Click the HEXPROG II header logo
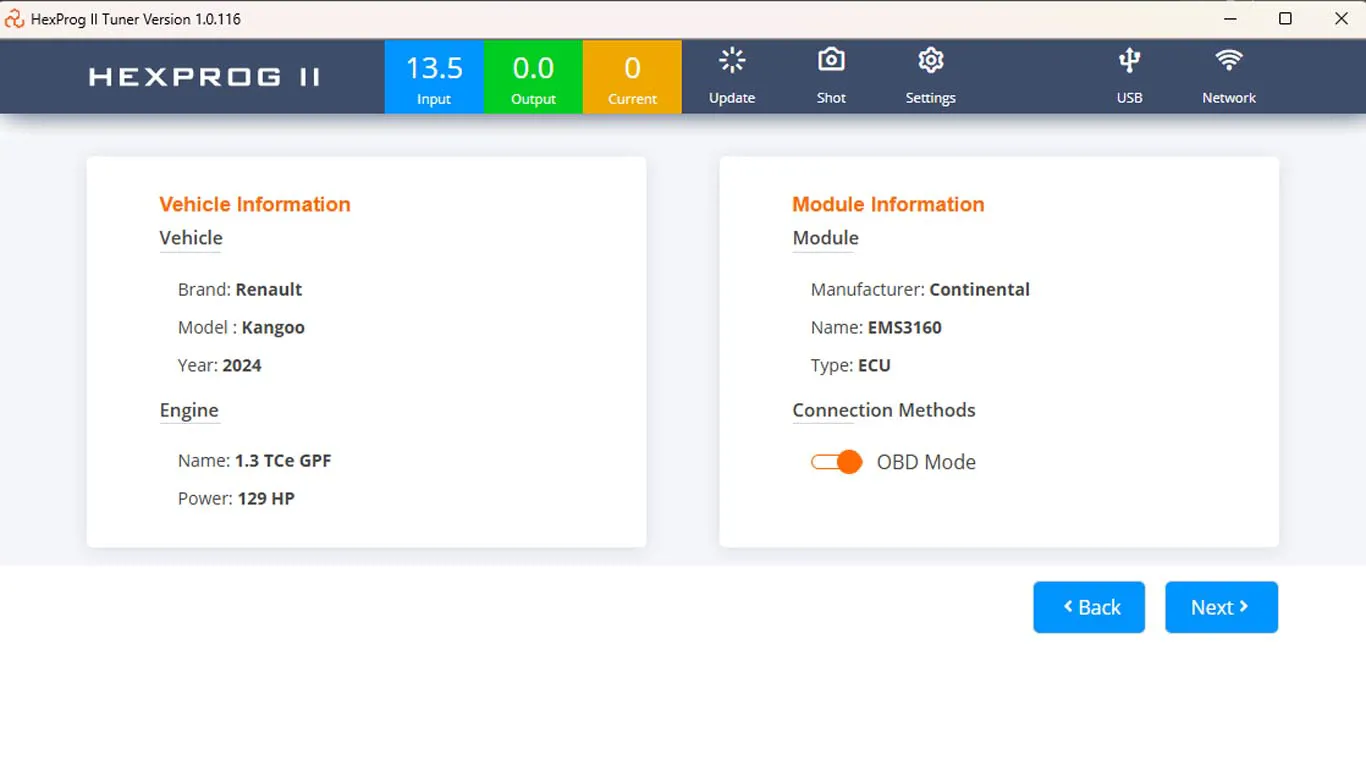1366x768 pixels. [204, 77]
